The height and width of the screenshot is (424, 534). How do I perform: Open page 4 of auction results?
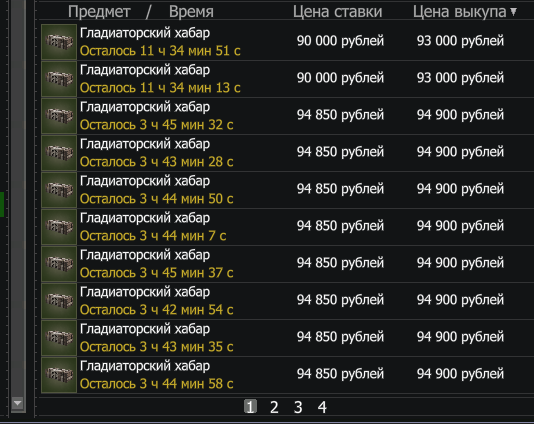click(x=322, y=407)
